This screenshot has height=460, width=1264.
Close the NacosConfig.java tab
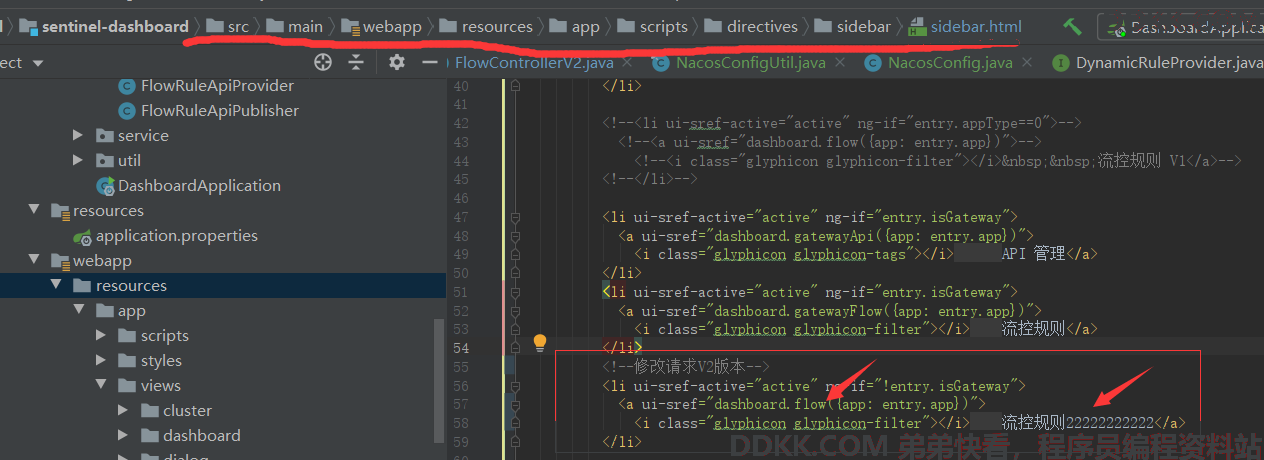(1027, 64)
